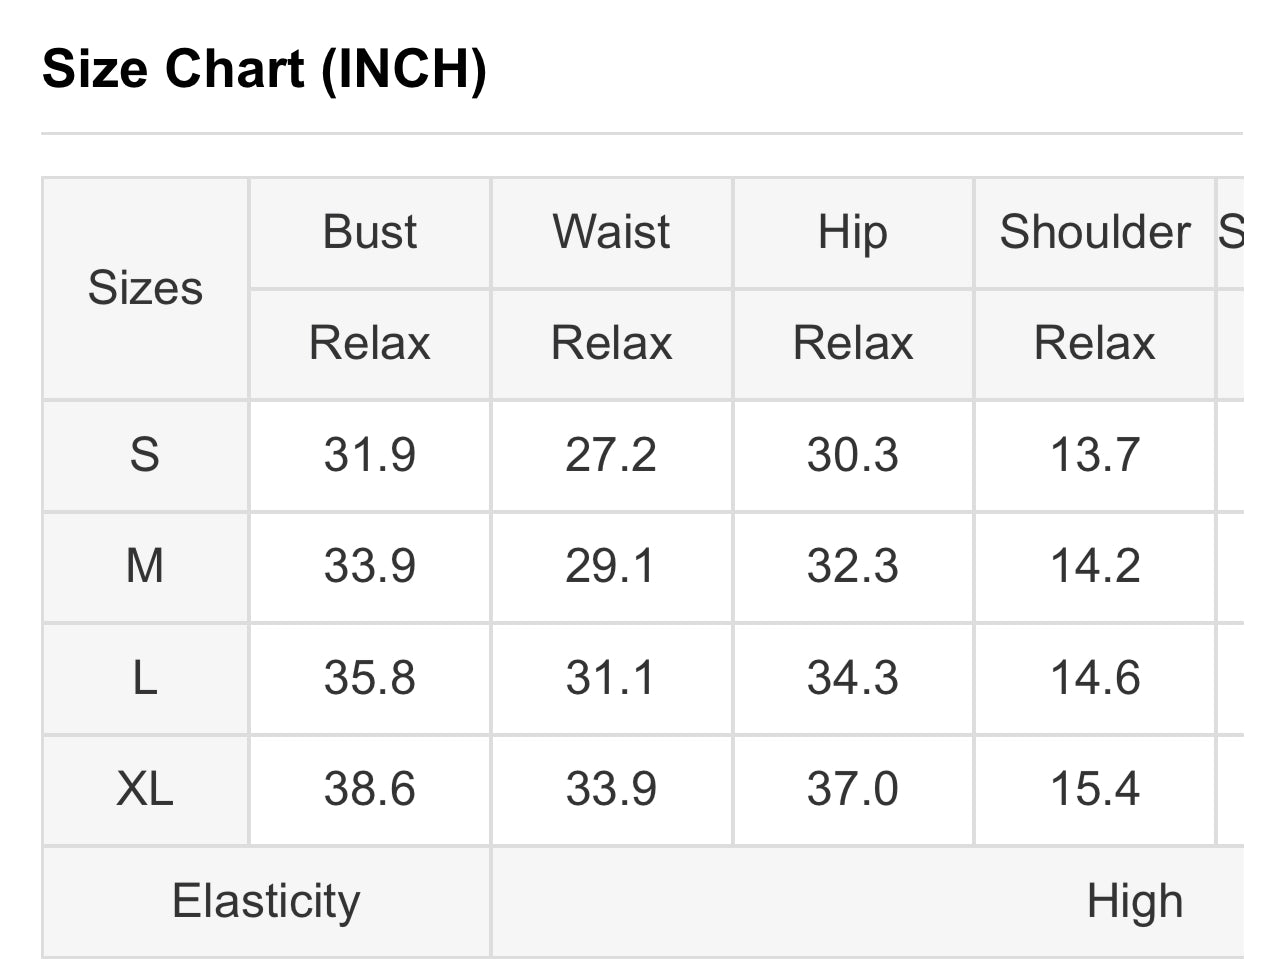This screenshot has width=1284, height=972.
Task: Click the bust value 31.9
Action: click(x=370, y=456)
